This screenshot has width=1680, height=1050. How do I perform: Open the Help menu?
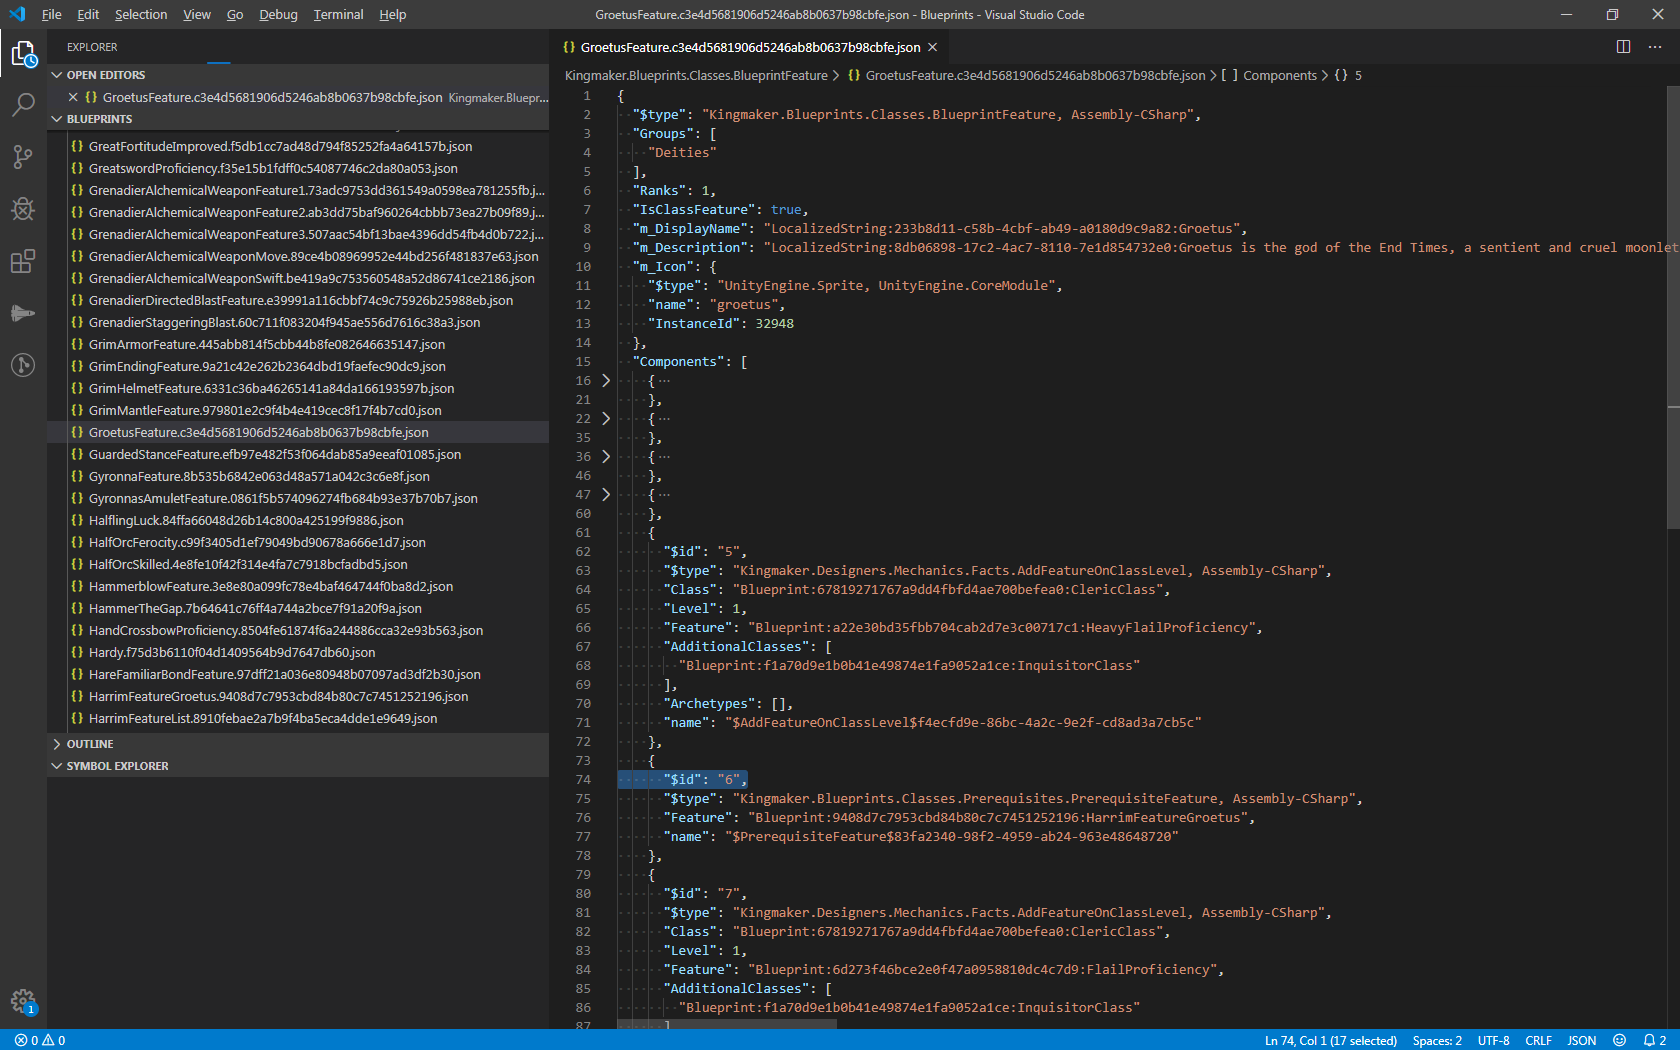click(392, 14)
